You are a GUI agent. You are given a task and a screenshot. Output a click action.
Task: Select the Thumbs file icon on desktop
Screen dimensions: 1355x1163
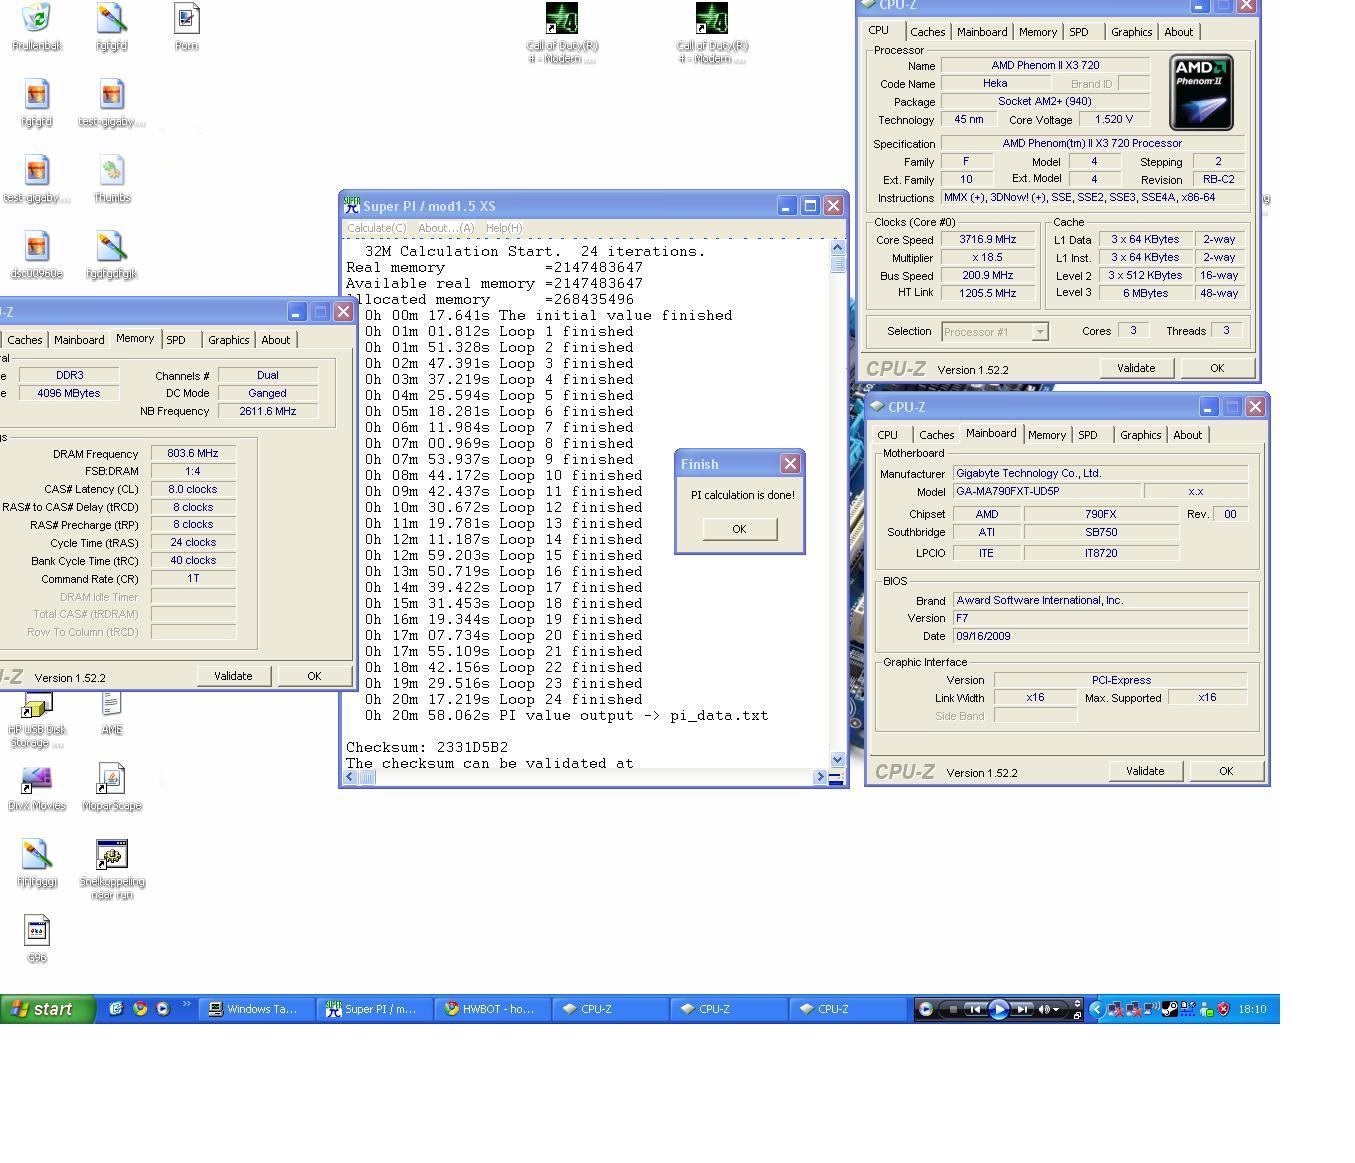point(112,170)
